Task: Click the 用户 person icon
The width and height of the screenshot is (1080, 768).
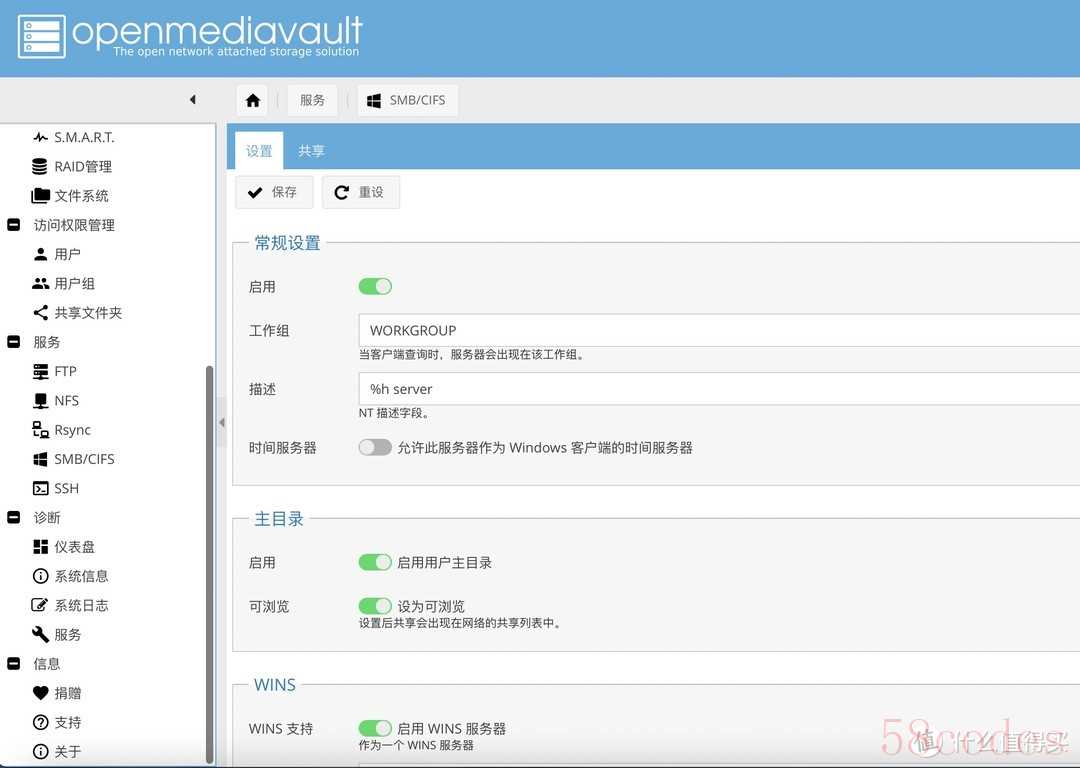Action: click(40, 254)
